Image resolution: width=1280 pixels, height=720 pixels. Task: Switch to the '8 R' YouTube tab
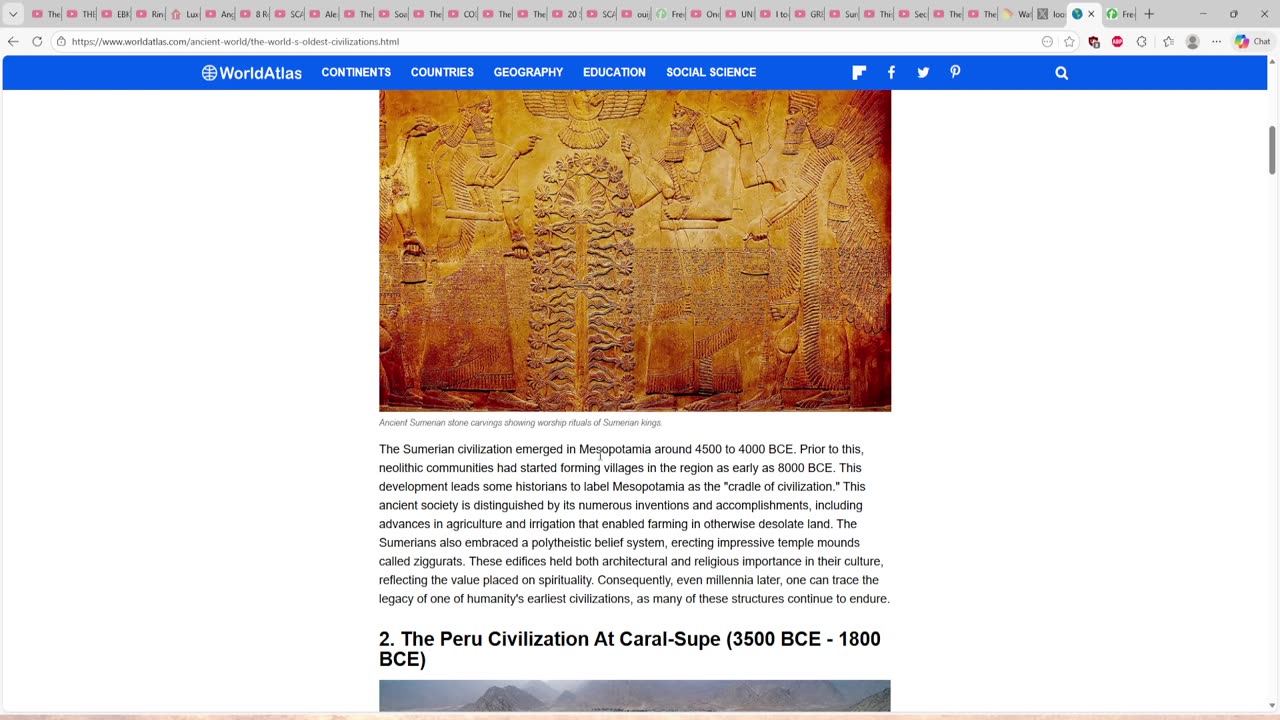point(254,14)
